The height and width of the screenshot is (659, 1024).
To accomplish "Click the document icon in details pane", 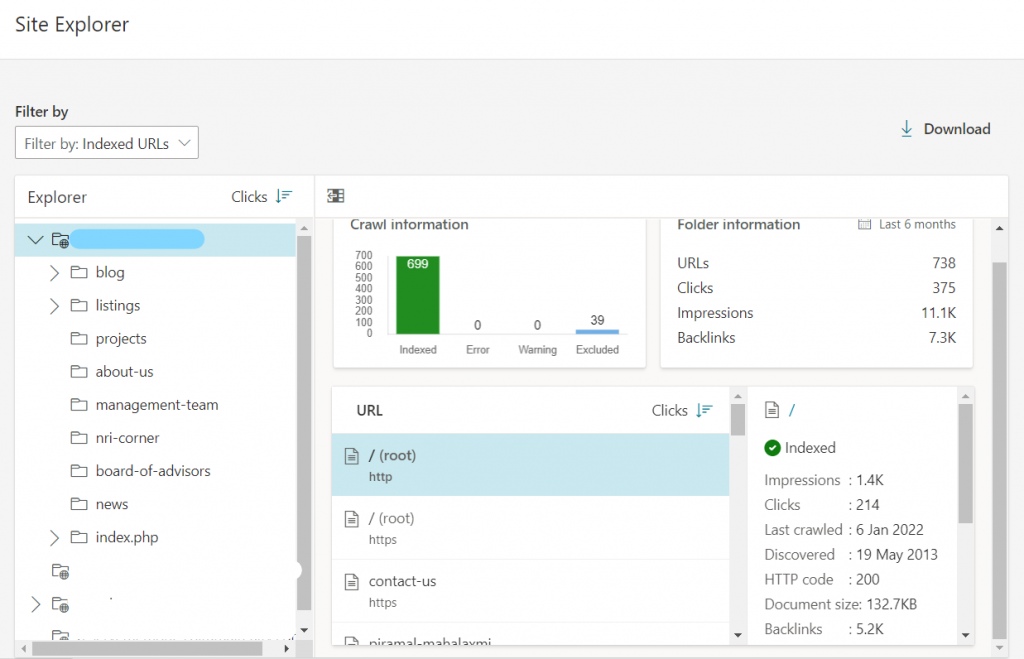I will (x=772, y=410).
